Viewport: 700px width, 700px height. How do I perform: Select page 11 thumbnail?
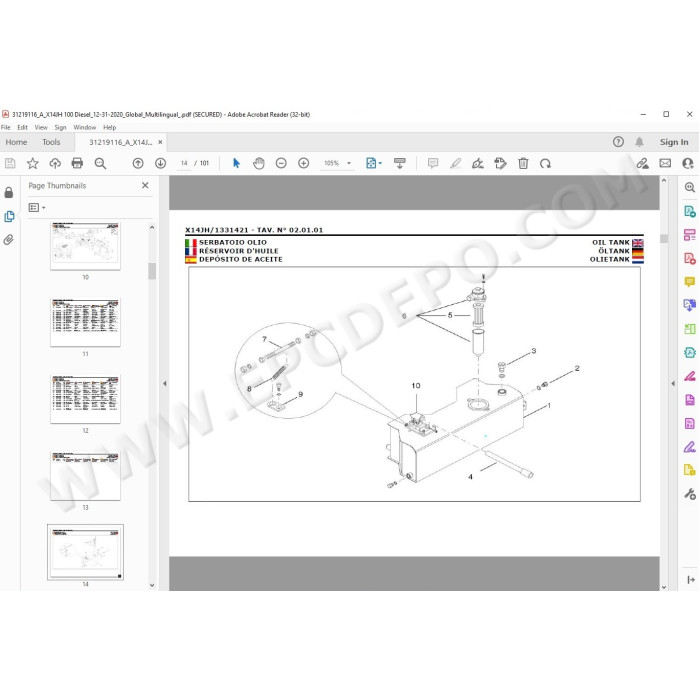pos(85,323)
